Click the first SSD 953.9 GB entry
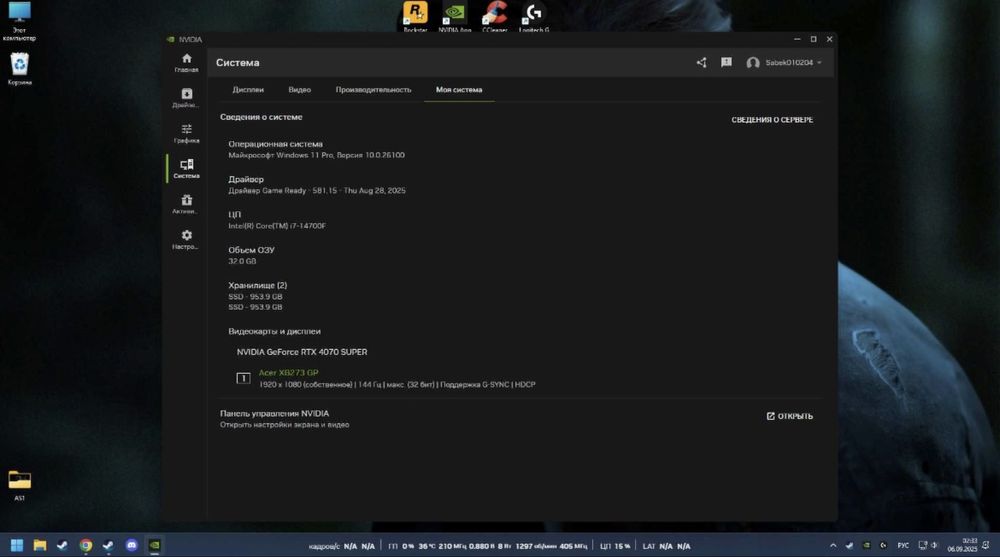This screenshot has height=557, width=1000. tap(255, 297)
